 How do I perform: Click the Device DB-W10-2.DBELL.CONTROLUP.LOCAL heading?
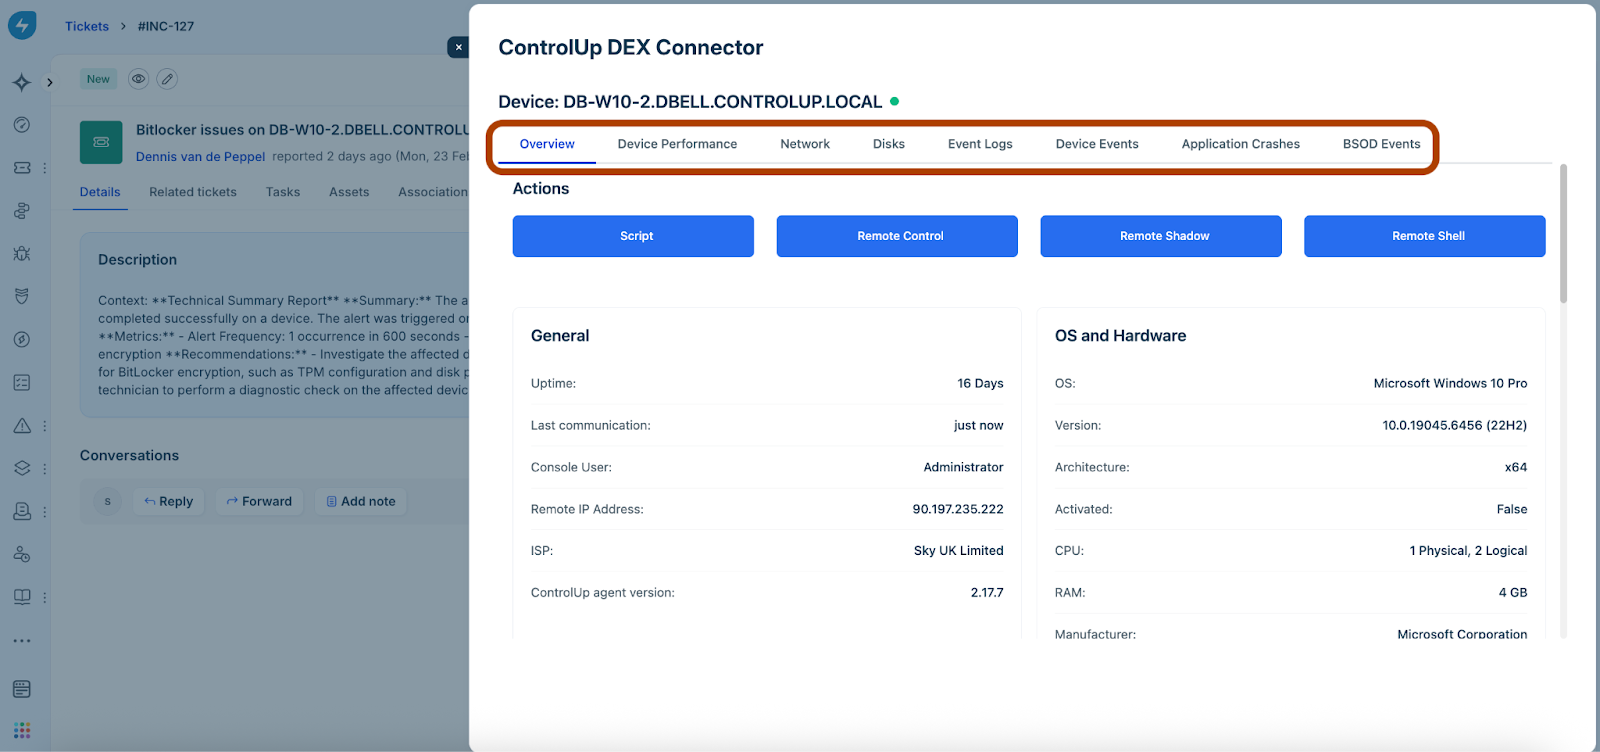pos(690,102)
